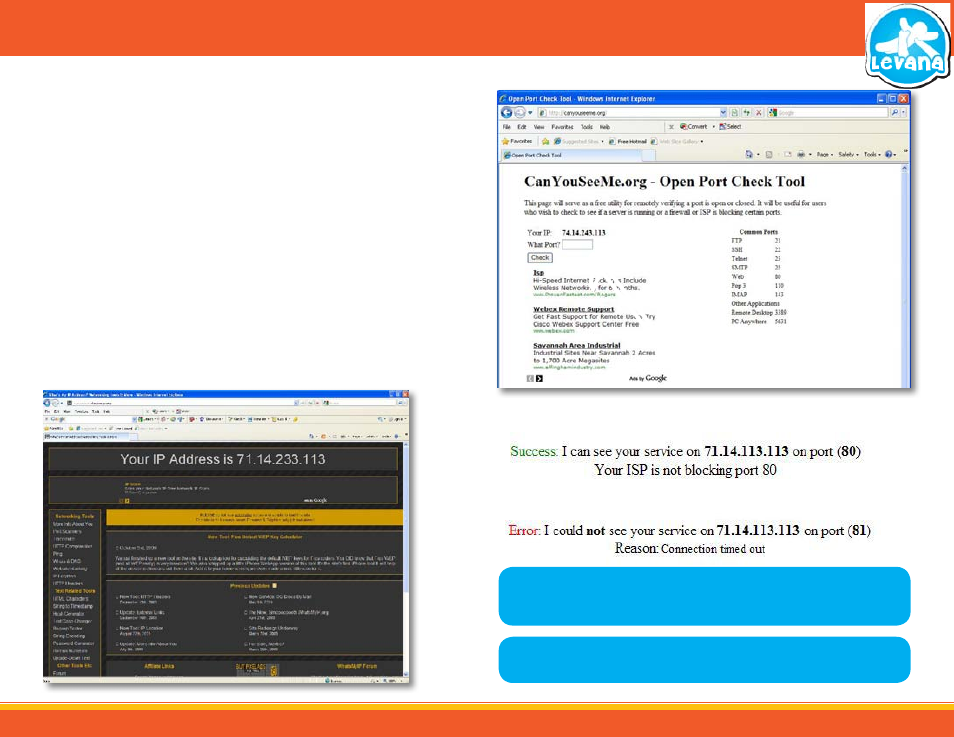Click the PC Anywhere row in Common Ports

tap(759, 321)
